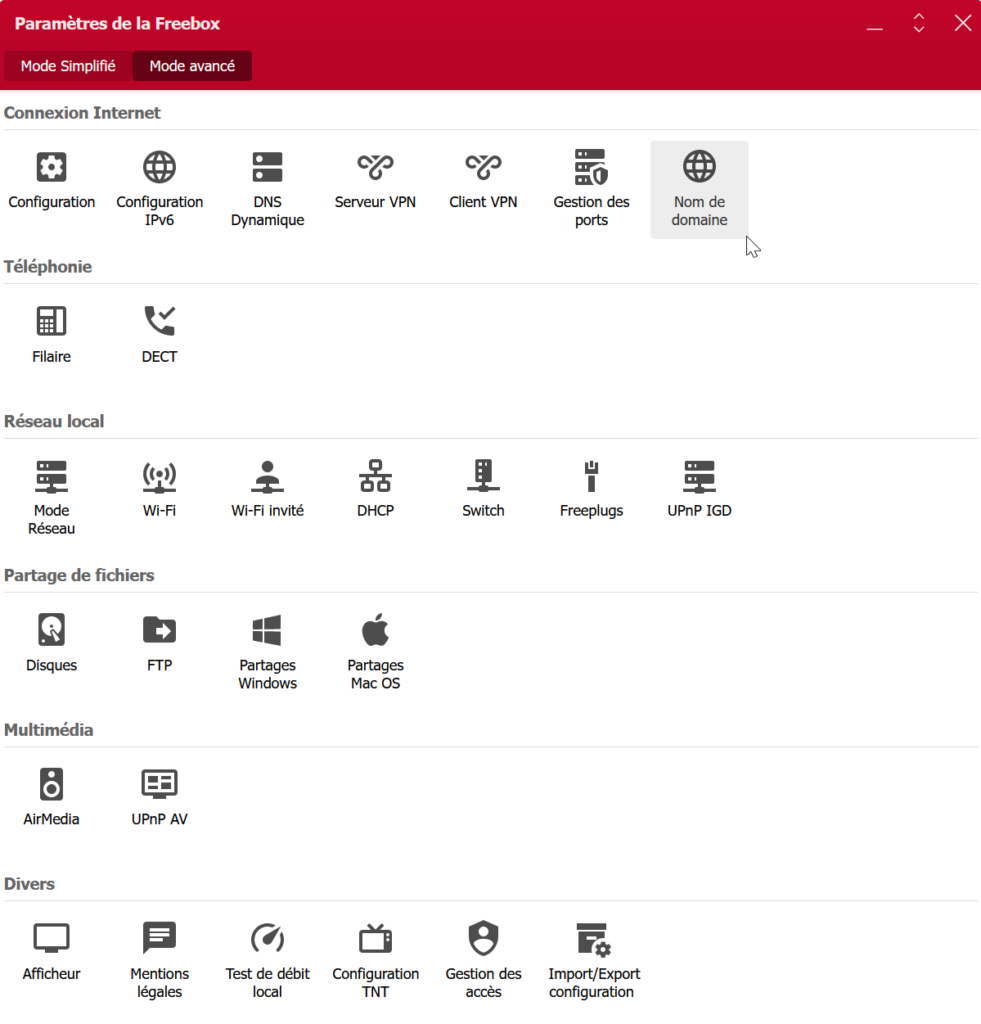The image size is (981, 1024).
Task: Open Filaire phone settings
Action: click(x=52, y=322)
